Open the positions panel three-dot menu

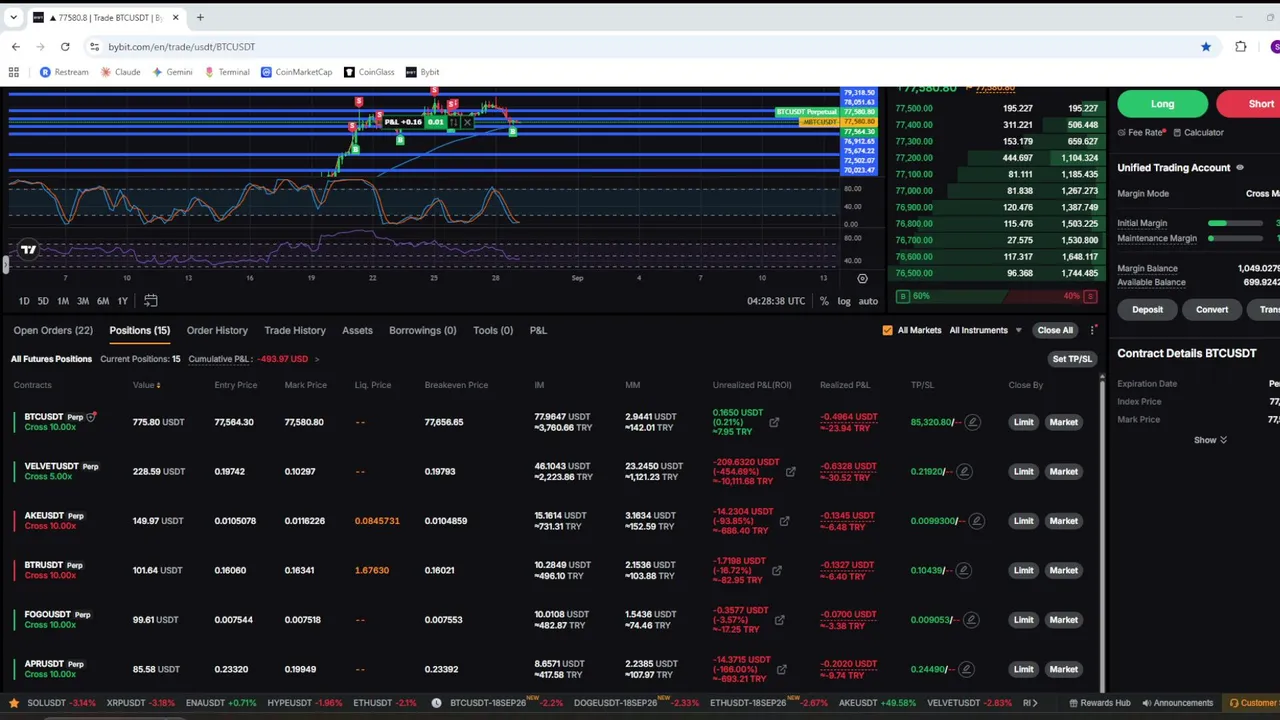click(1093, 330)
